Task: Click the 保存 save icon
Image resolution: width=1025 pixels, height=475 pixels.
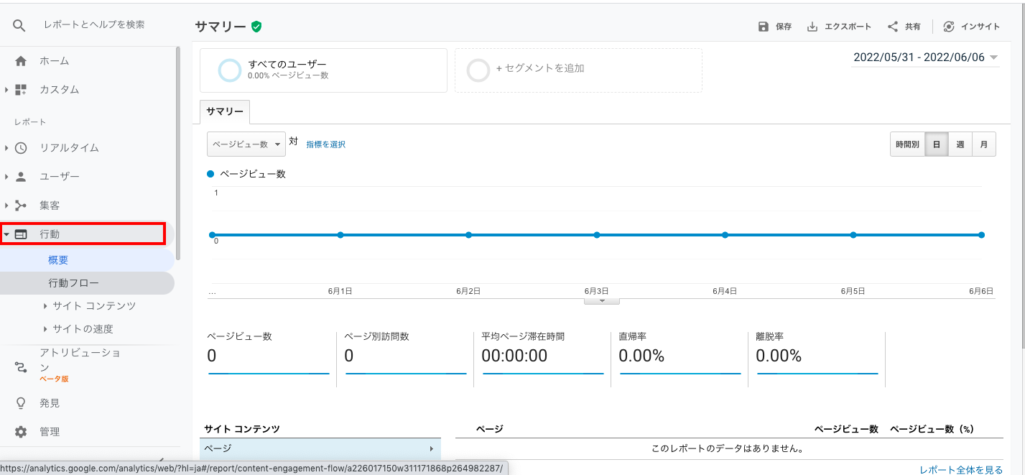Action: (x=763, y=26)
